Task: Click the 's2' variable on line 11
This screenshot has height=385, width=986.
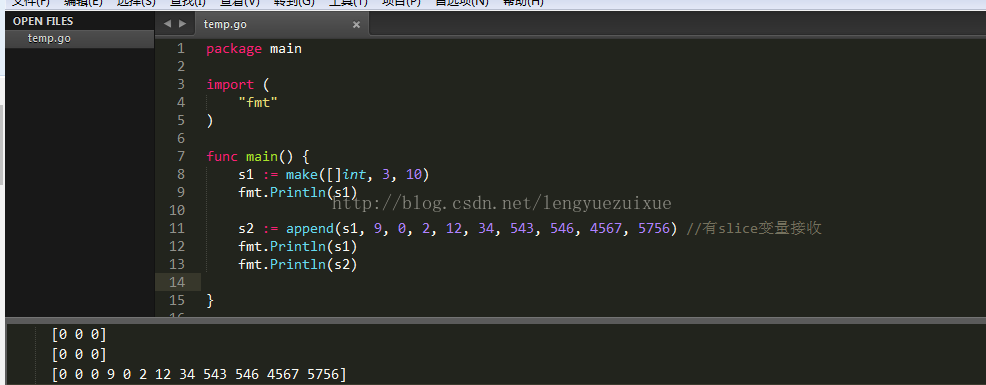Action: (246, 228)
